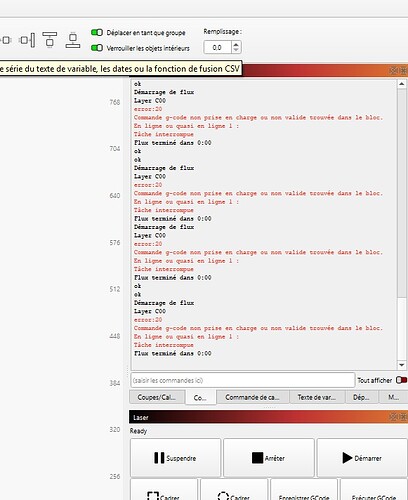Increase Remplissage value with up arrow
The height and width of the screenshot is (500, 408).
coord(236,44)
